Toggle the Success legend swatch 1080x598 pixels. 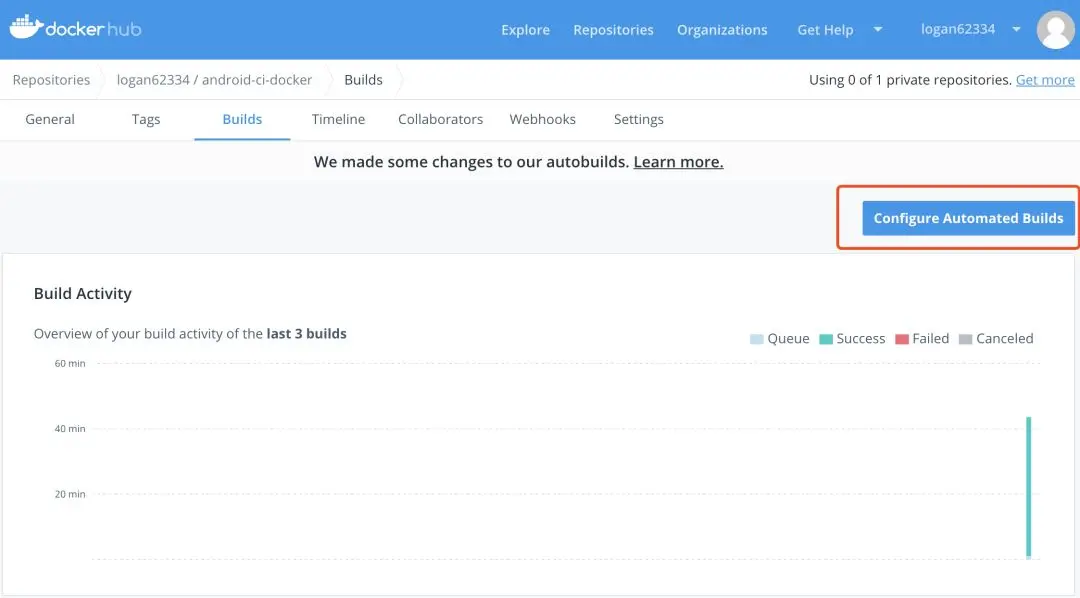pyautogui.click(x=826, y=339)
